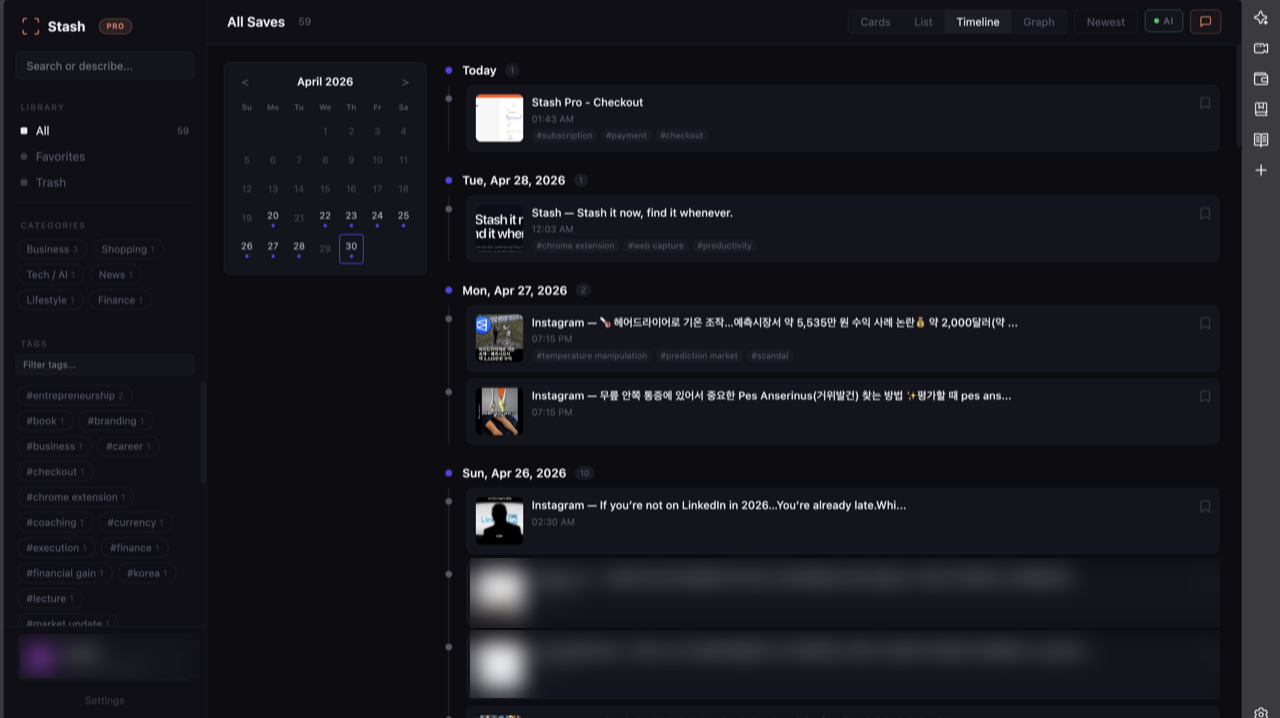Click the plus icon in right sidebar

tap(1261, 170)
